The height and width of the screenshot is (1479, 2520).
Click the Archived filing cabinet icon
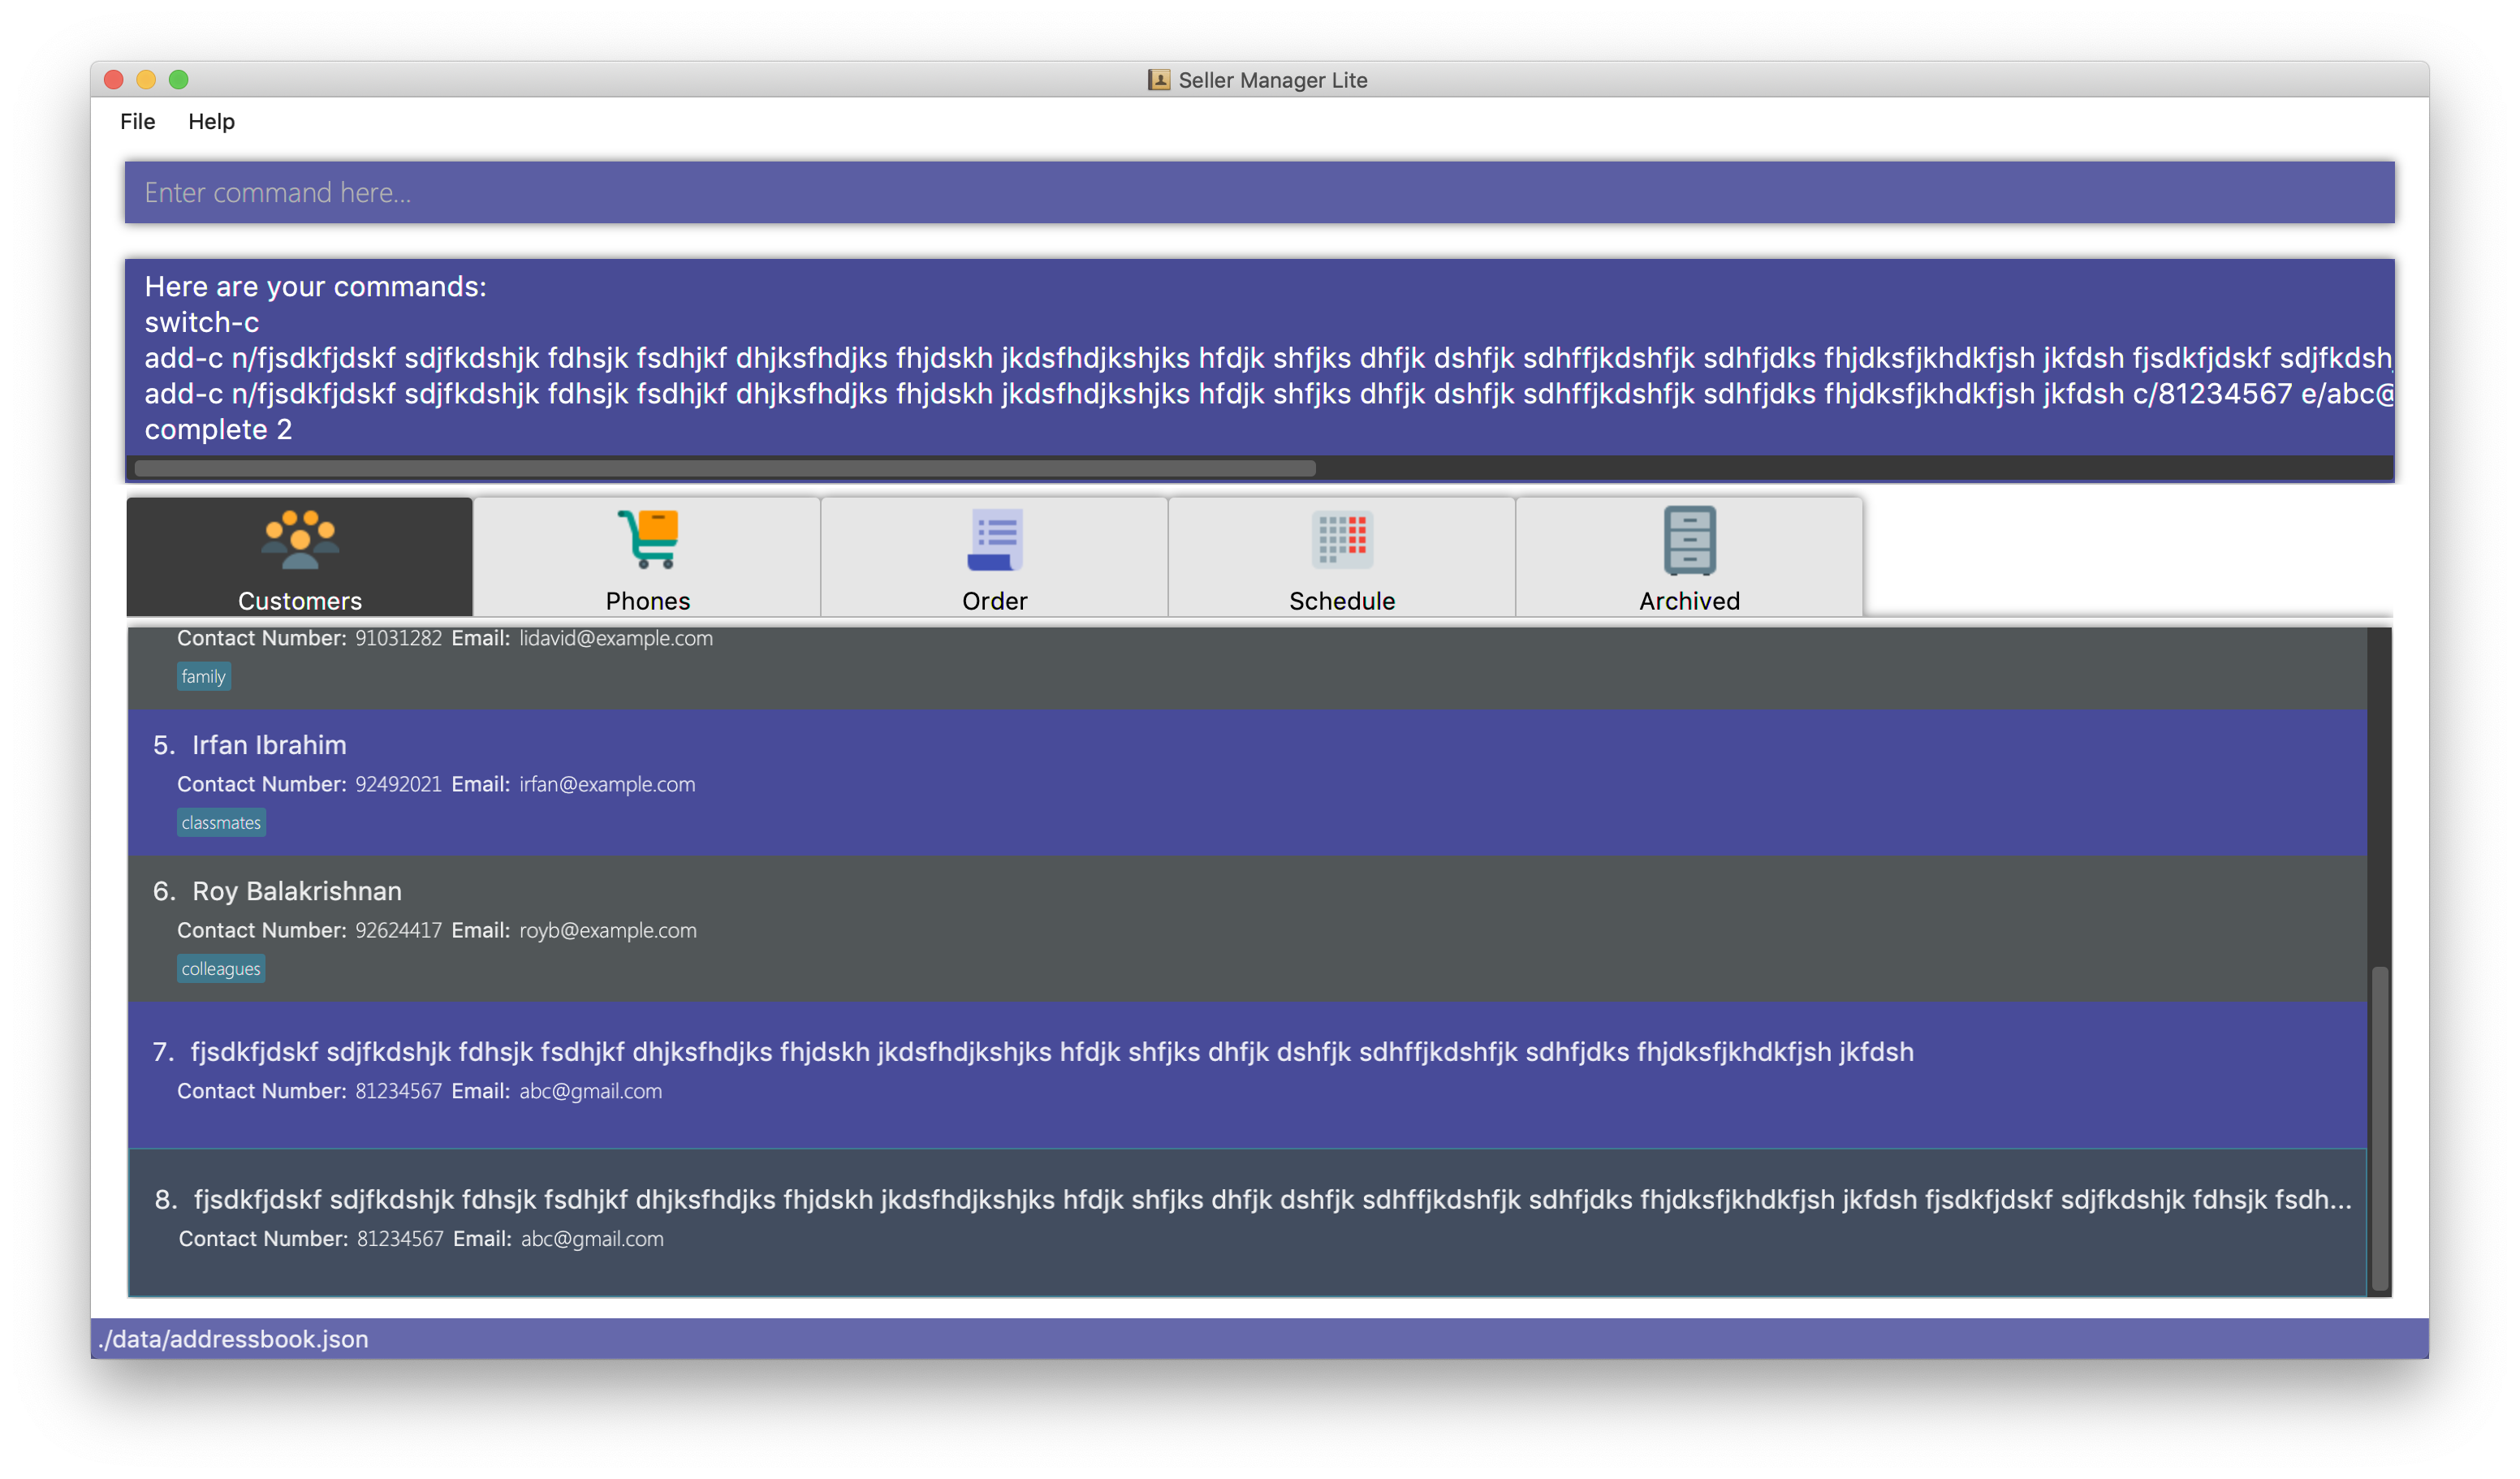(1689, 540)
